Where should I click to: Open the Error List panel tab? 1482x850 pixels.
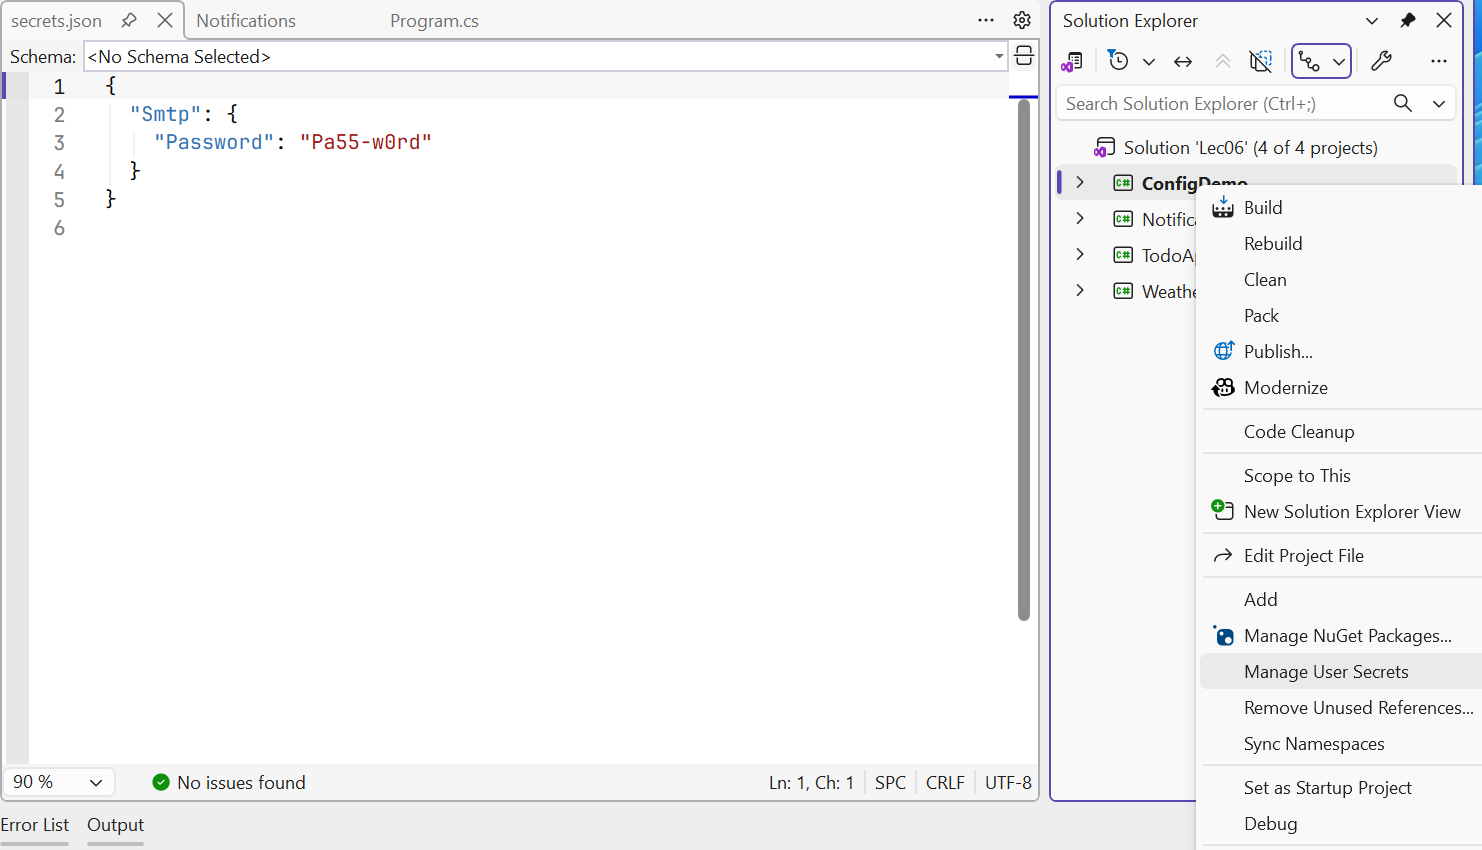tap(35, 824)
